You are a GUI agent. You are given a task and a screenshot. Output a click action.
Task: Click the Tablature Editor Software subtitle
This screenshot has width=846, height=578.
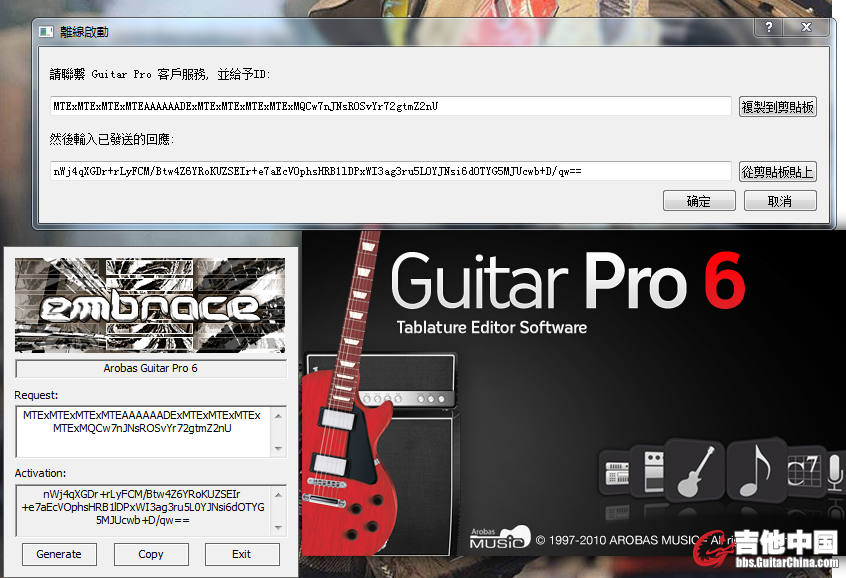click(492, 327)
